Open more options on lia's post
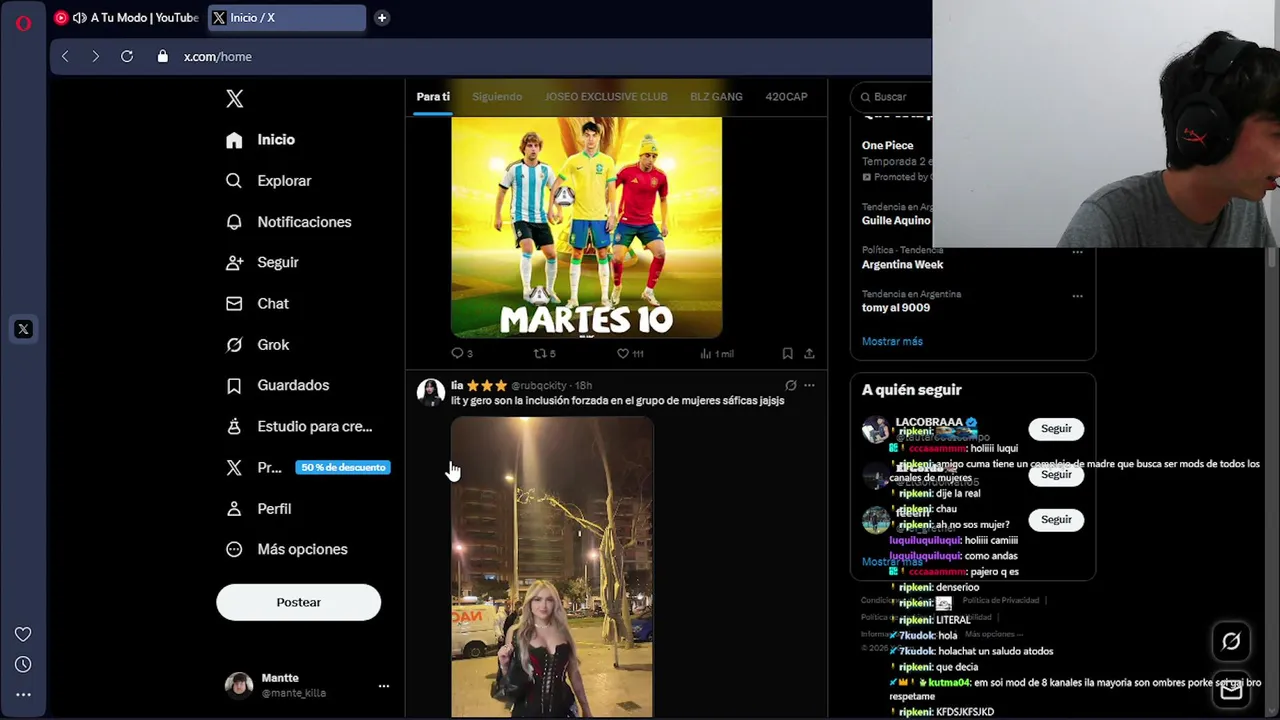Screen dimensions: 1280x720 (809, 385)
